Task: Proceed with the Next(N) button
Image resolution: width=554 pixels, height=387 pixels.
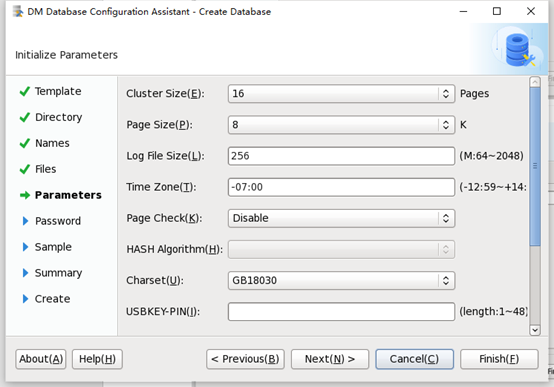Action: 330,359
